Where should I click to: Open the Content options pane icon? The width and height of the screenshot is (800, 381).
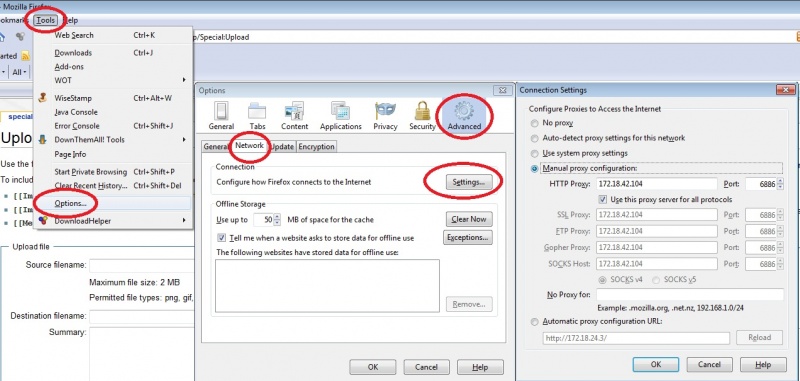pos(294,116)
